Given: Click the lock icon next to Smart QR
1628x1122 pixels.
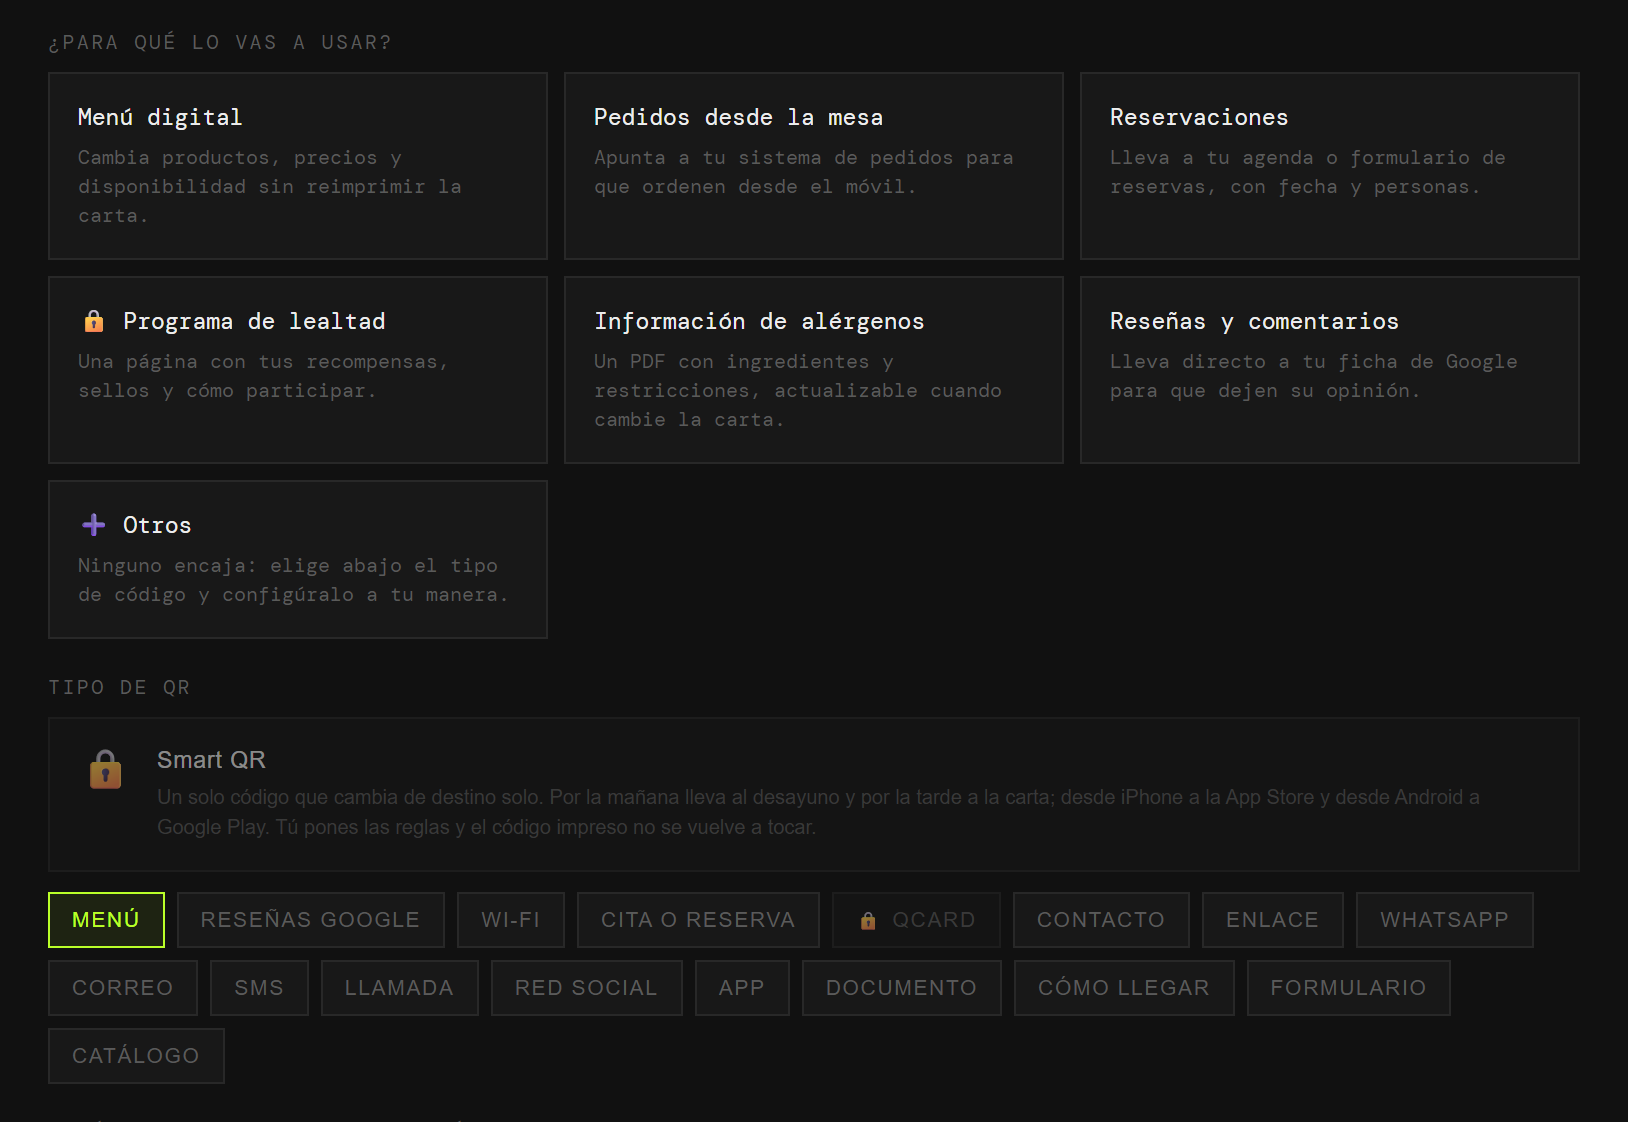Looking at the screenshot, I should click(x=106, y=769).
